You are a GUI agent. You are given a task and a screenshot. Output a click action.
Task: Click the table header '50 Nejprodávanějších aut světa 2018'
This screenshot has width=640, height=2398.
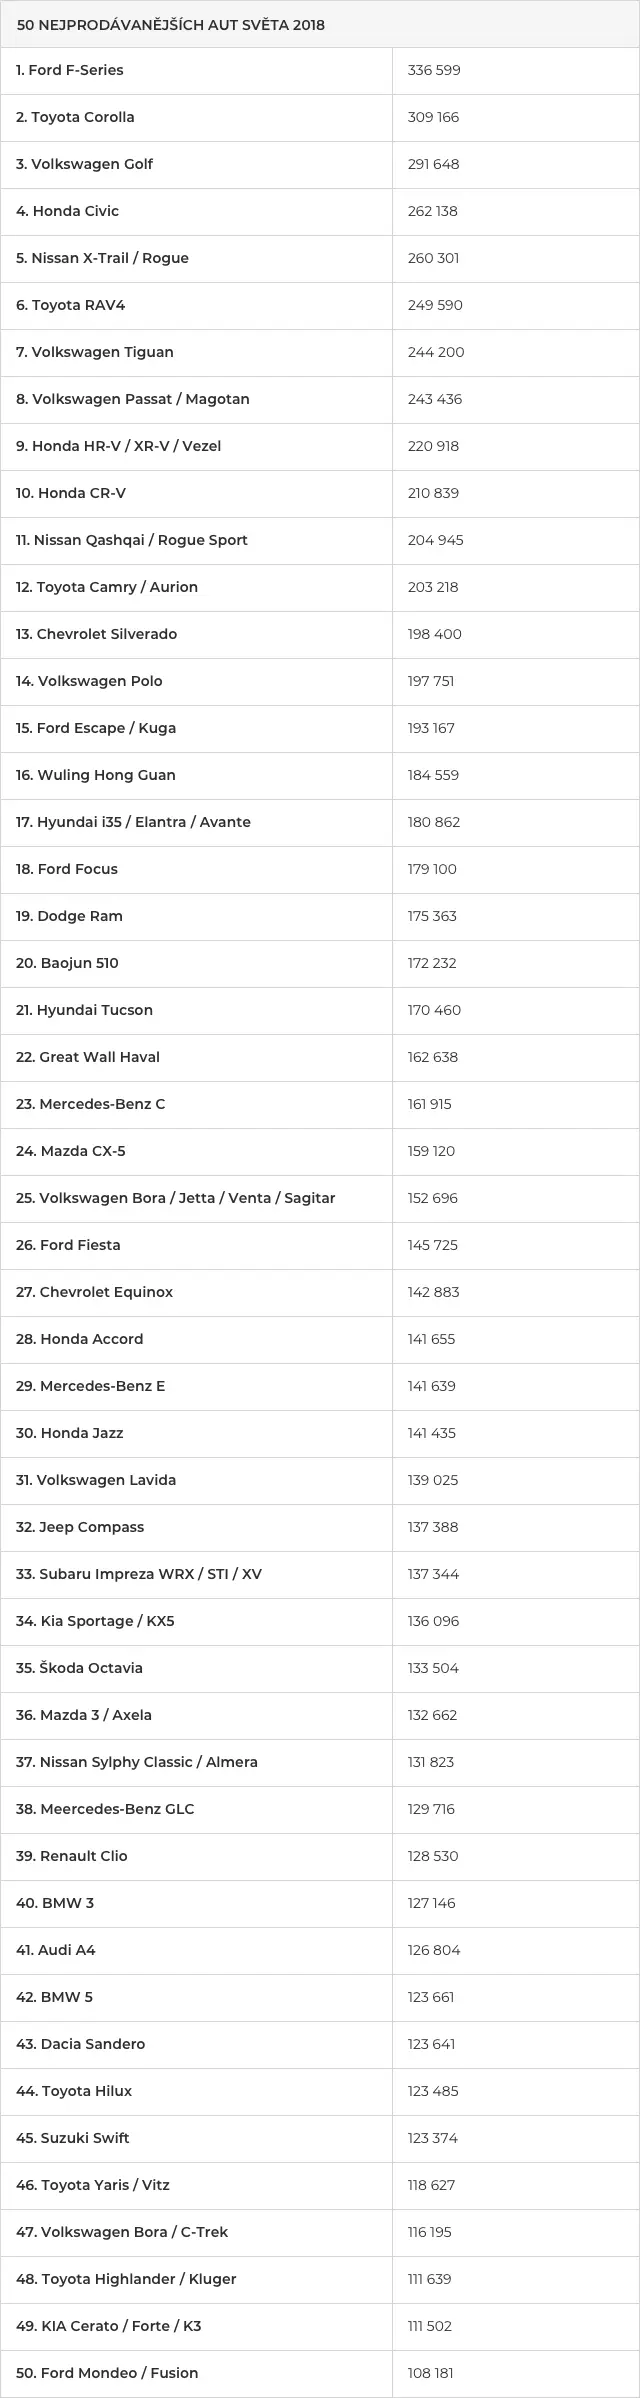[171, 25]
